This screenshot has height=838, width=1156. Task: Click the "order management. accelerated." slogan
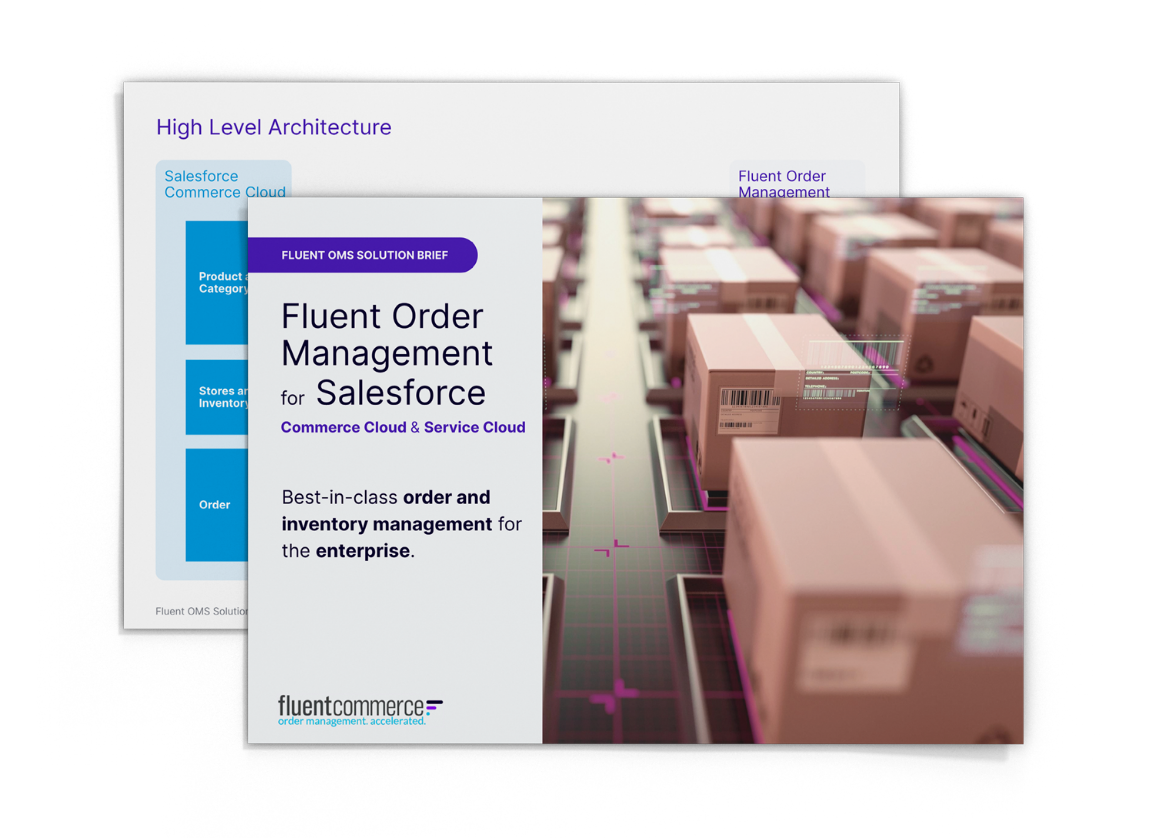pyautogui.click(x=352, y=722)
